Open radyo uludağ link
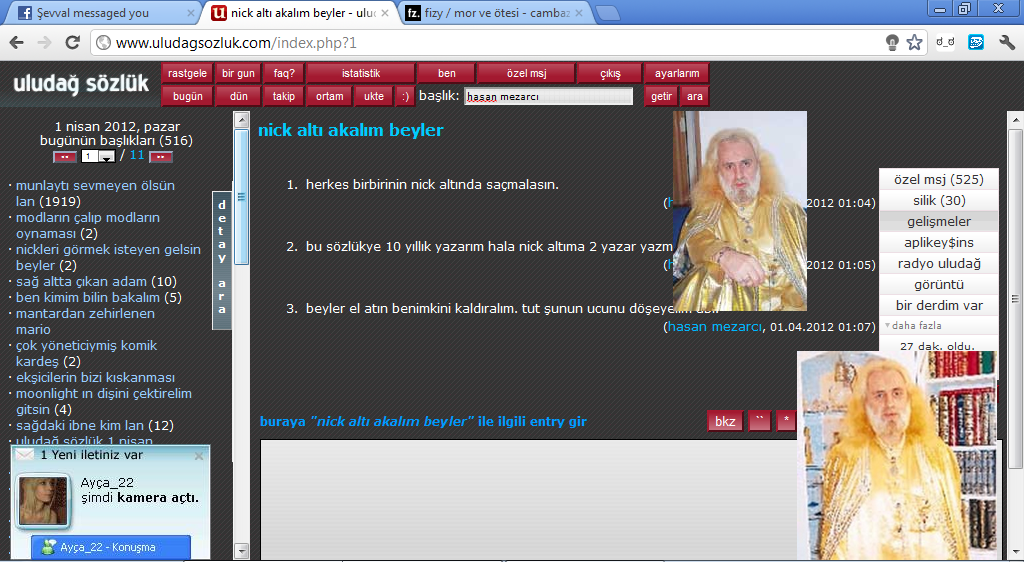Viewport: 1025px width, 562px height. (939, 263)
